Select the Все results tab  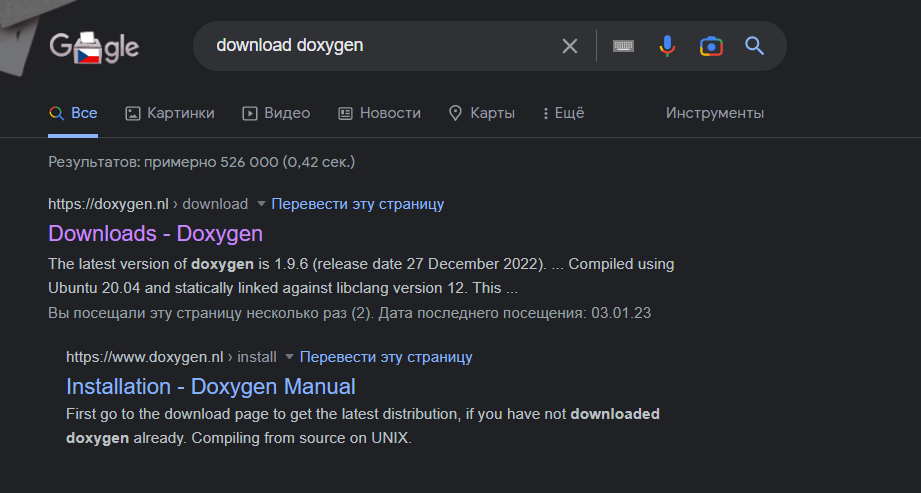tap(74, 113)
